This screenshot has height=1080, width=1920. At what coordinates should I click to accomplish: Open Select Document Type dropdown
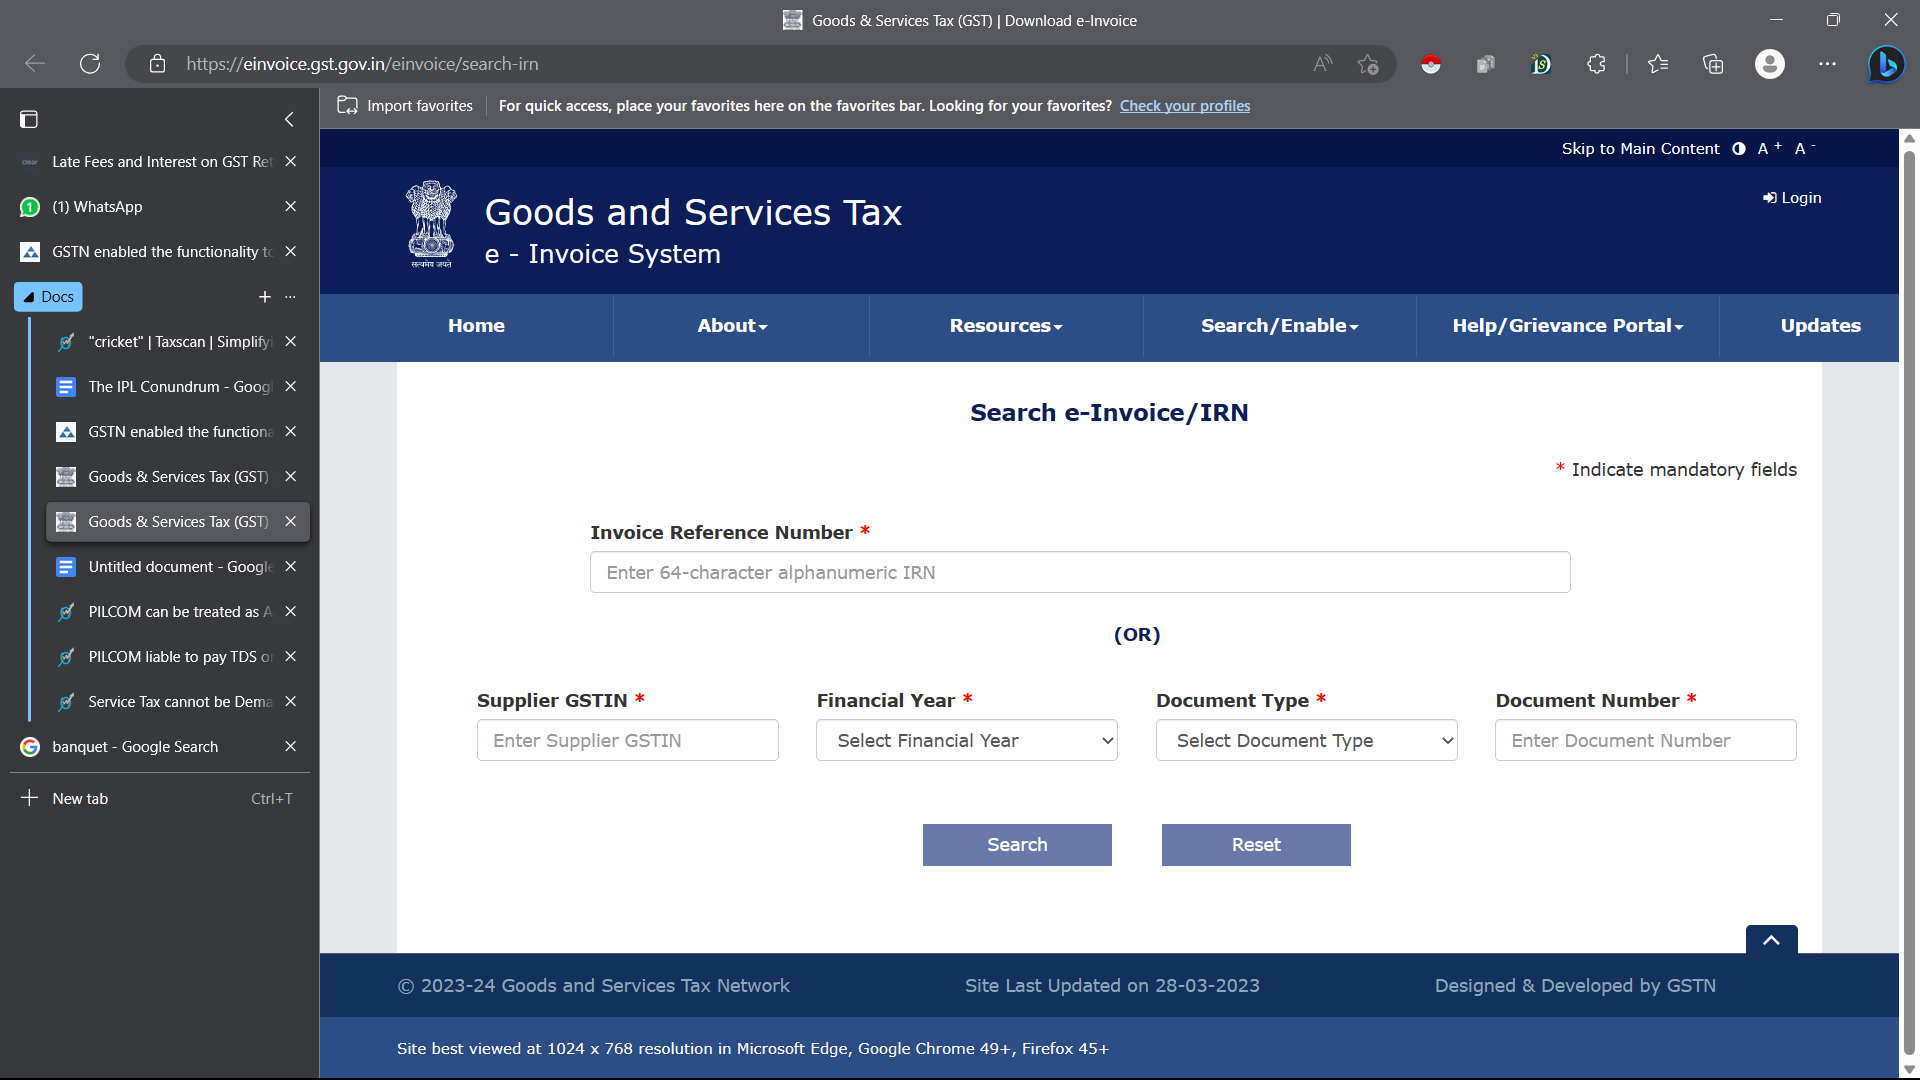[1306, 741]
